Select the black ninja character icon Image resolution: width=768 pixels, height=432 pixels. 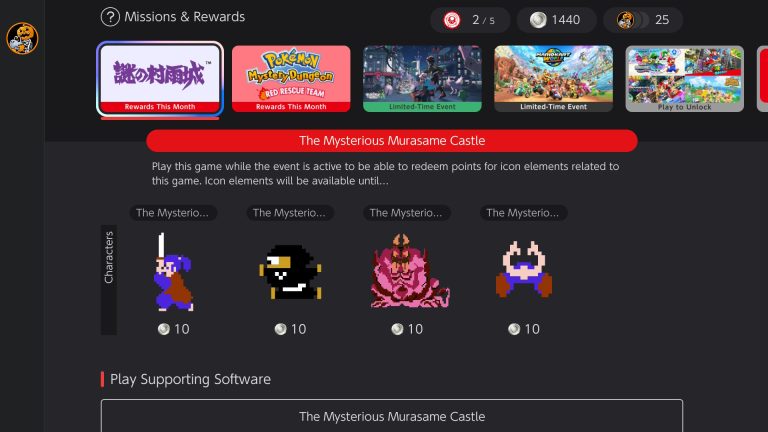(290, 272)
